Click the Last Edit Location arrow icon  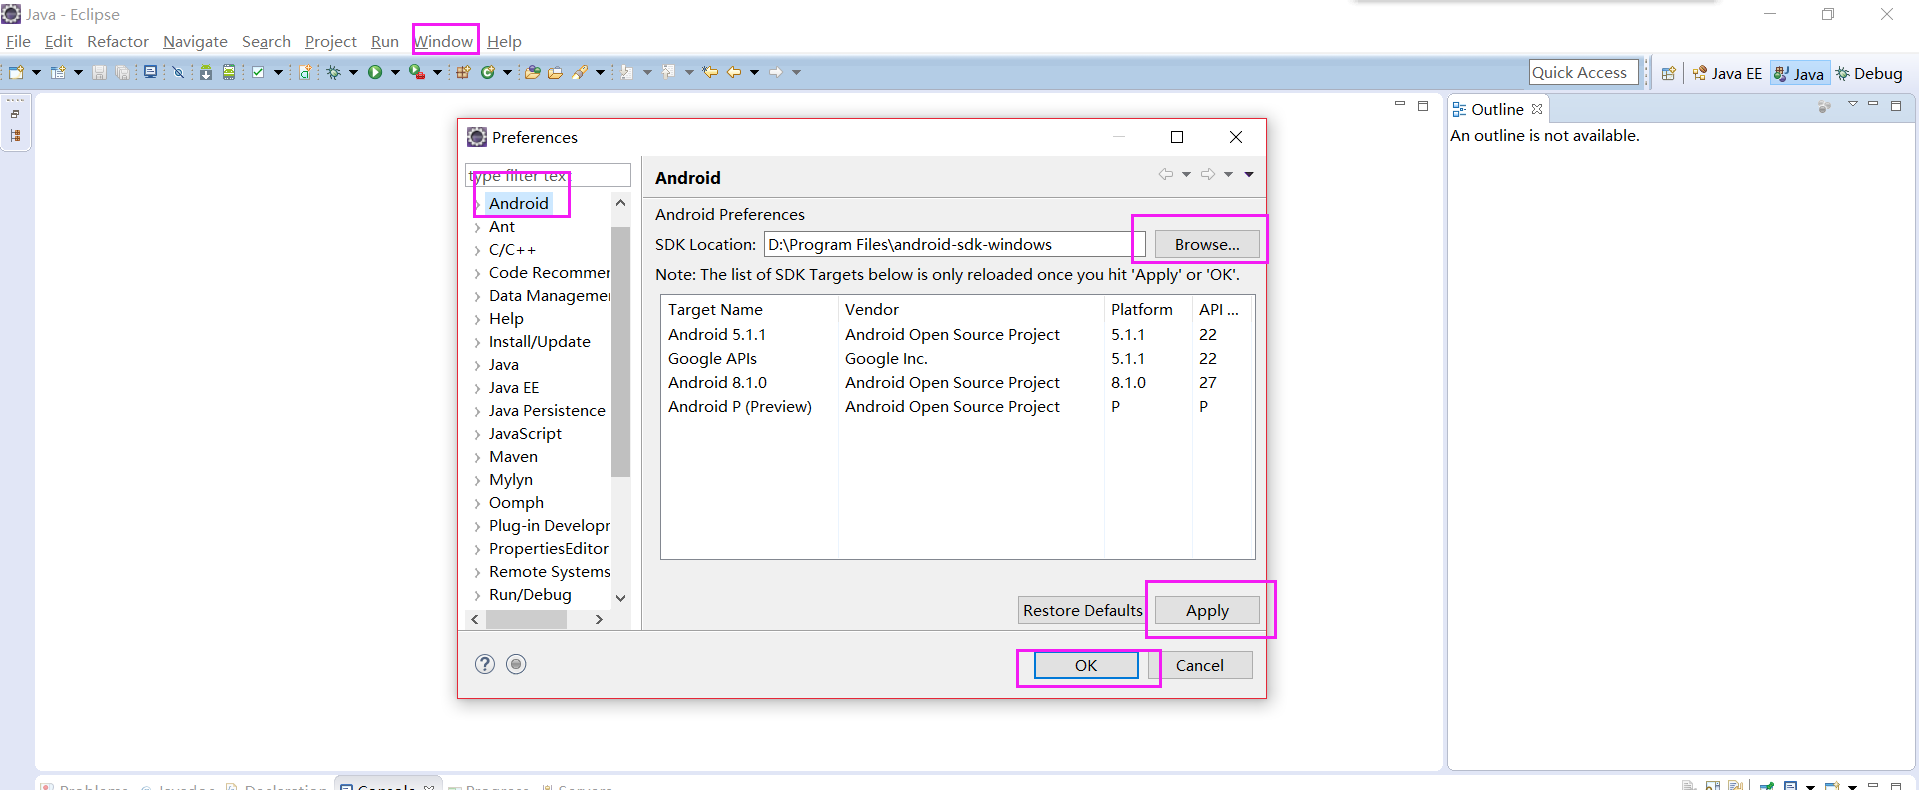[x=710, y=72]
